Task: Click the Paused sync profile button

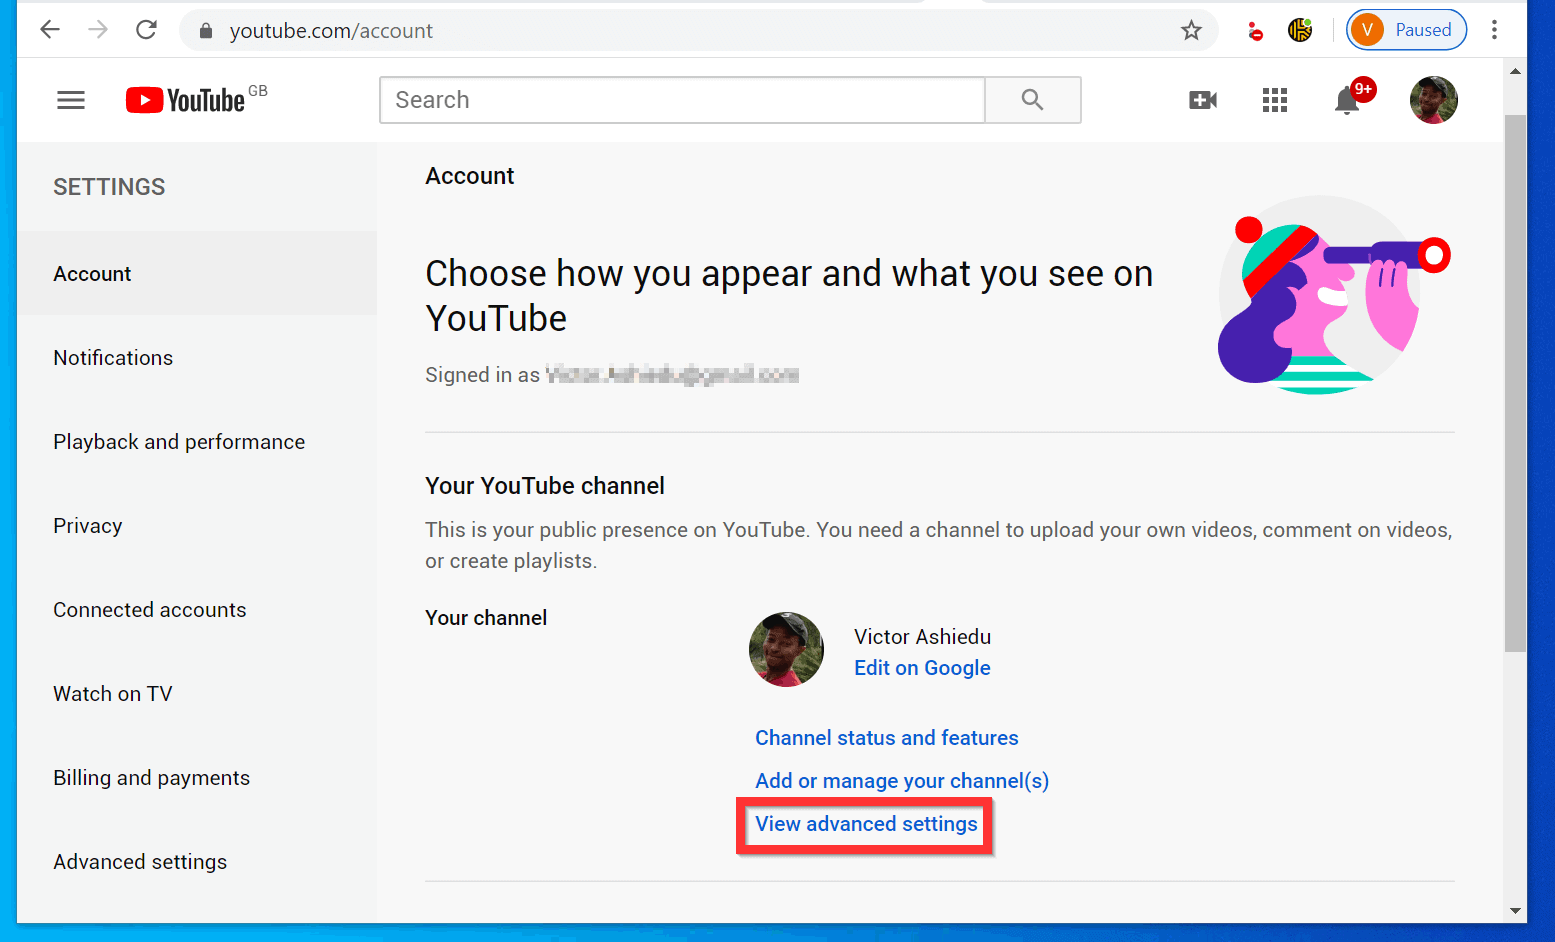Action: click(1406, 29)
